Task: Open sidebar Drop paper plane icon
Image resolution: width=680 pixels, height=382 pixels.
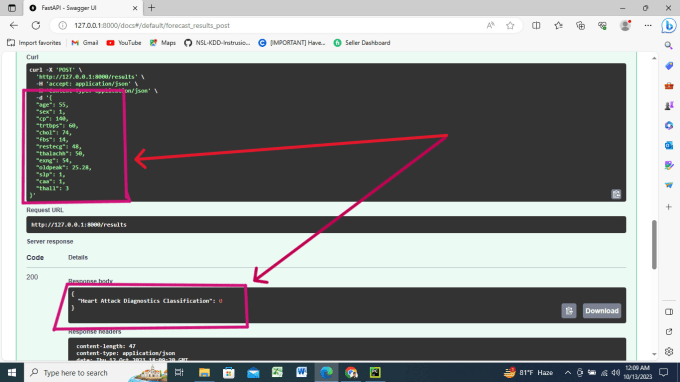Action: 669,185
